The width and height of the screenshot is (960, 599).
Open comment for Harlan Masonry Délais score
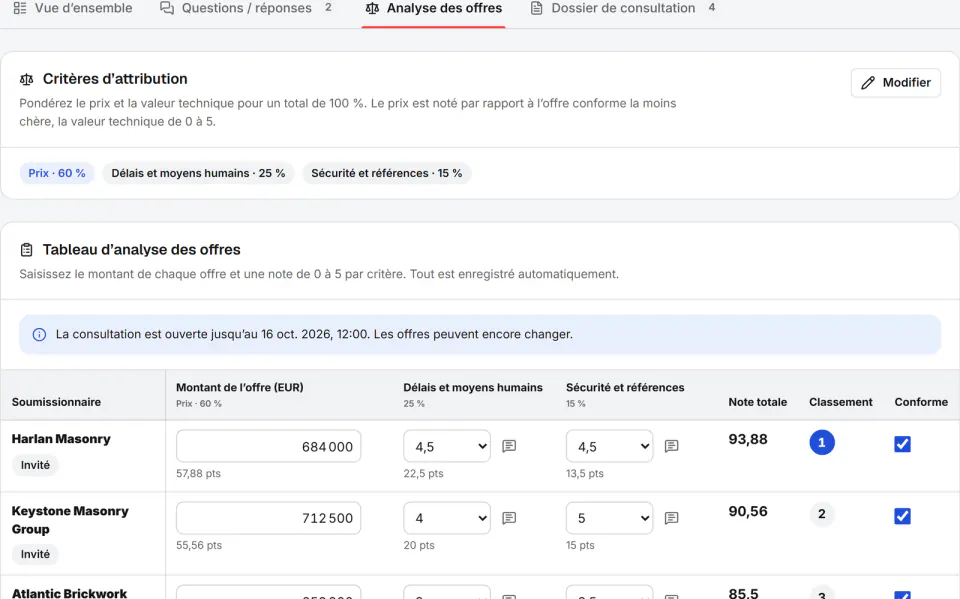[x=509, y=446]
